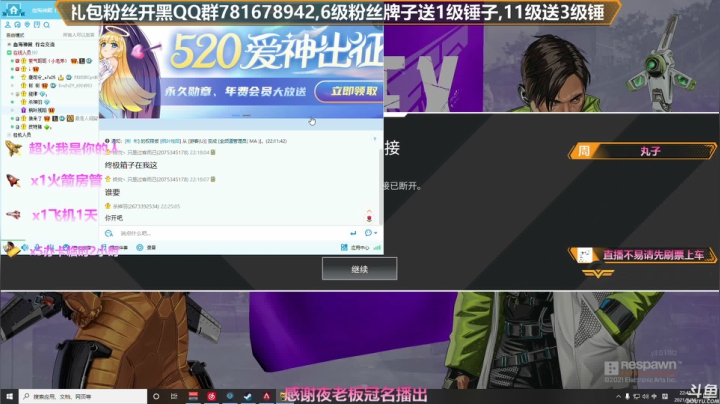Screen dimensions: 720x404
Task: Click the signal strength bars icon
Action: click(377, 247)
